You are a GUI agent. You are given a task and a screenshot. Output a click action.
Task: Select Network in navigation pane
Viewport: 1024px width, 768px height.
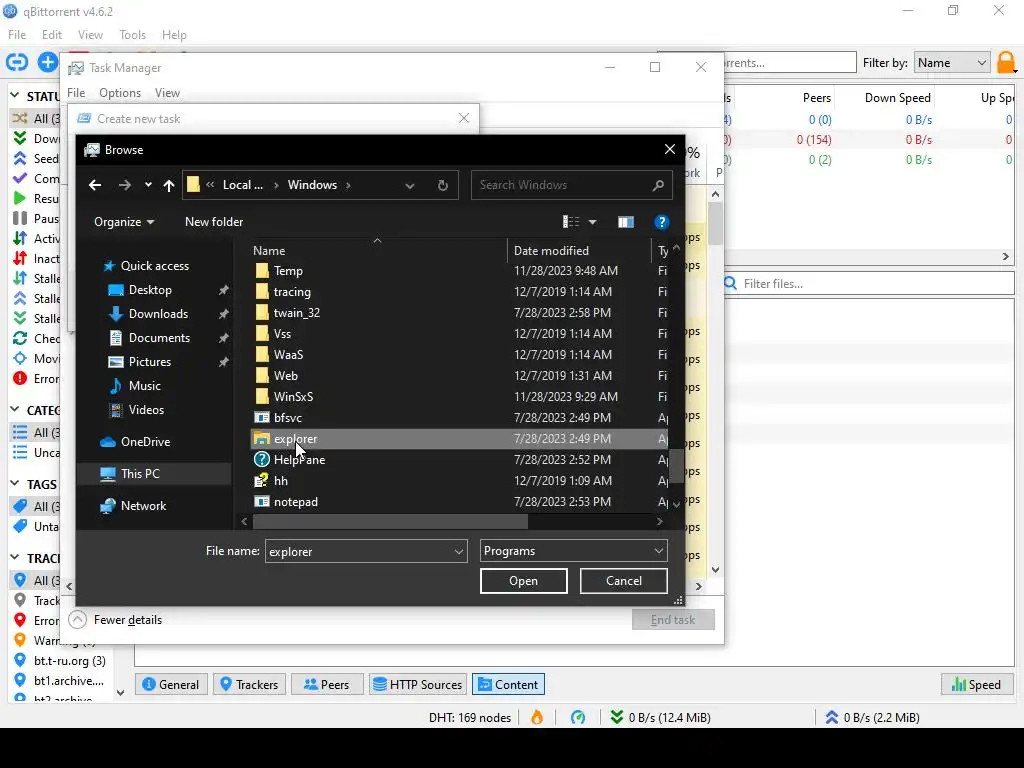(142, 506)
